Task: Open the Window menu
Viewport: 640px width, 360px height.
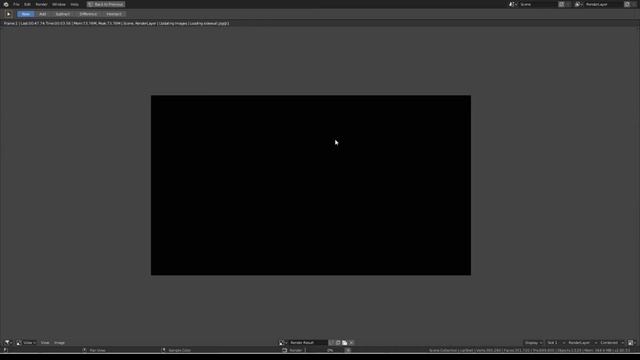Action: 59,4
